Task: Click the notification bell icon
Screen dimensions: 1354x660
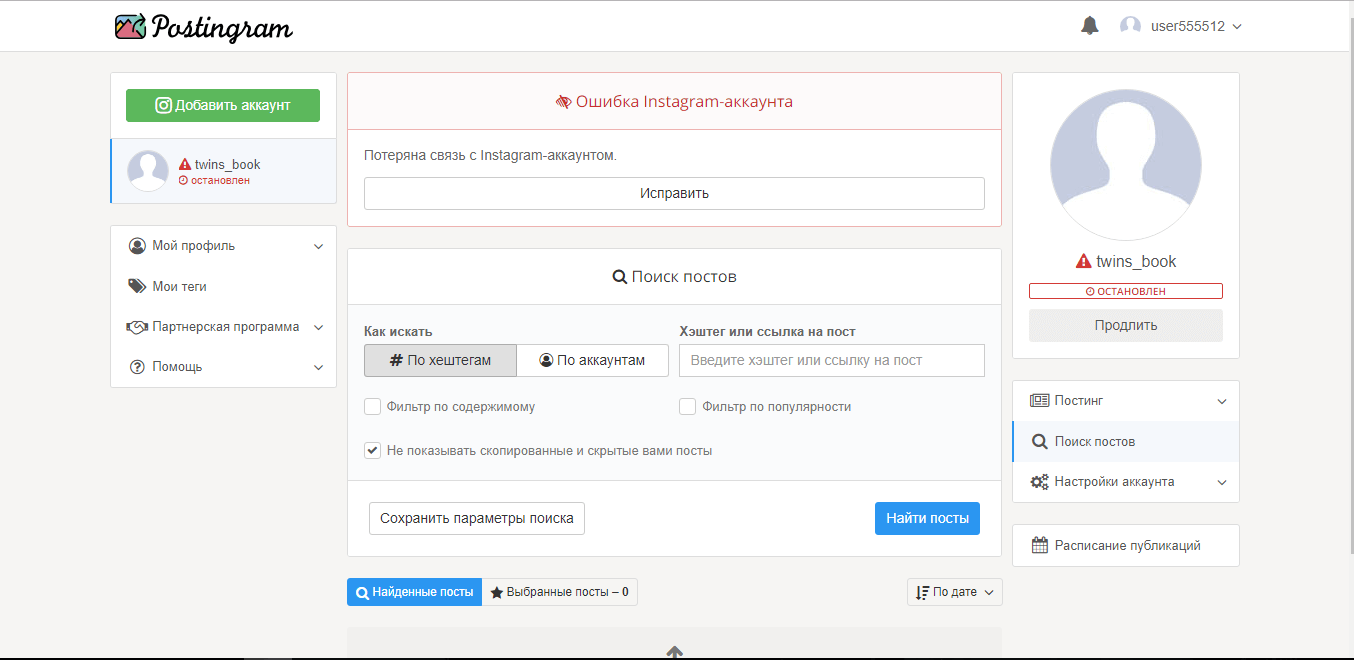Action: click(1089, 26)
